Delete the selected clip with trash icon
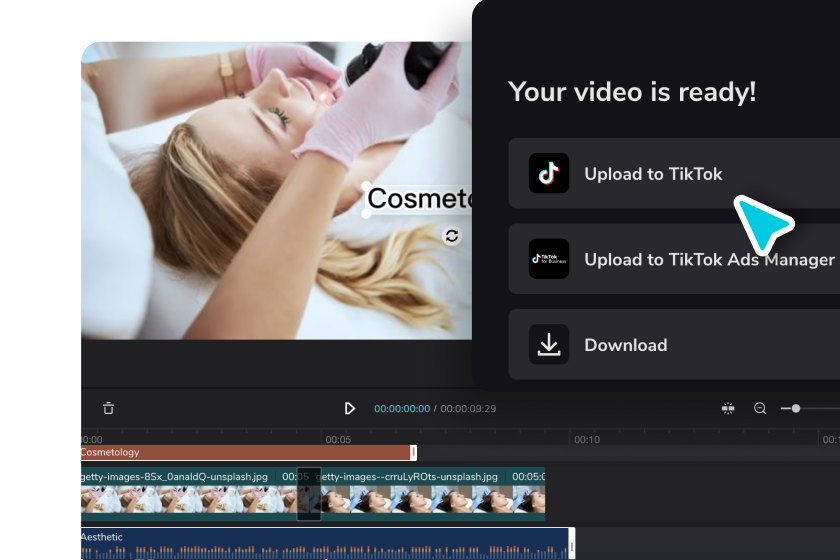840x560 pixels. 108,408
